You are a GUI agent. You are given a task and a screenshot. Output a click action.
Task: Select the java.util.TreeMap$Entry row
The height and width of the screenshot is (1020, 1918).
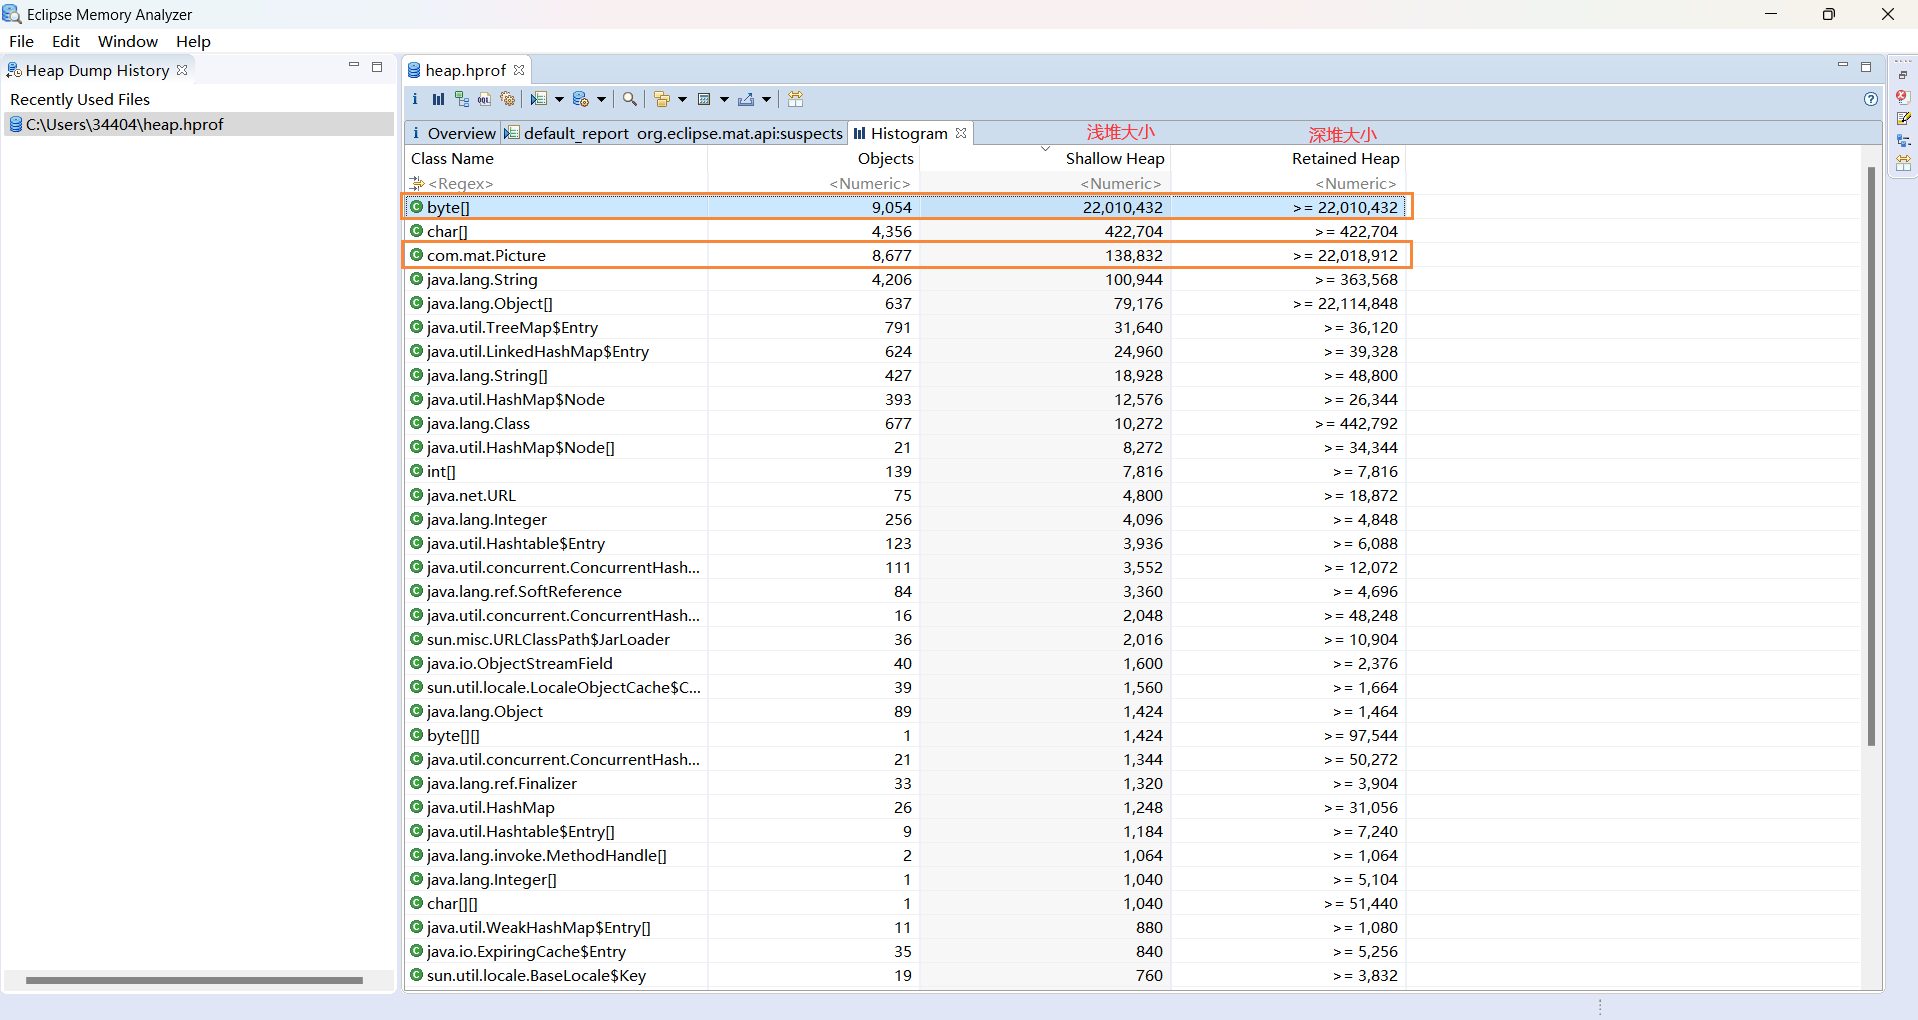(x=906, y=327)
